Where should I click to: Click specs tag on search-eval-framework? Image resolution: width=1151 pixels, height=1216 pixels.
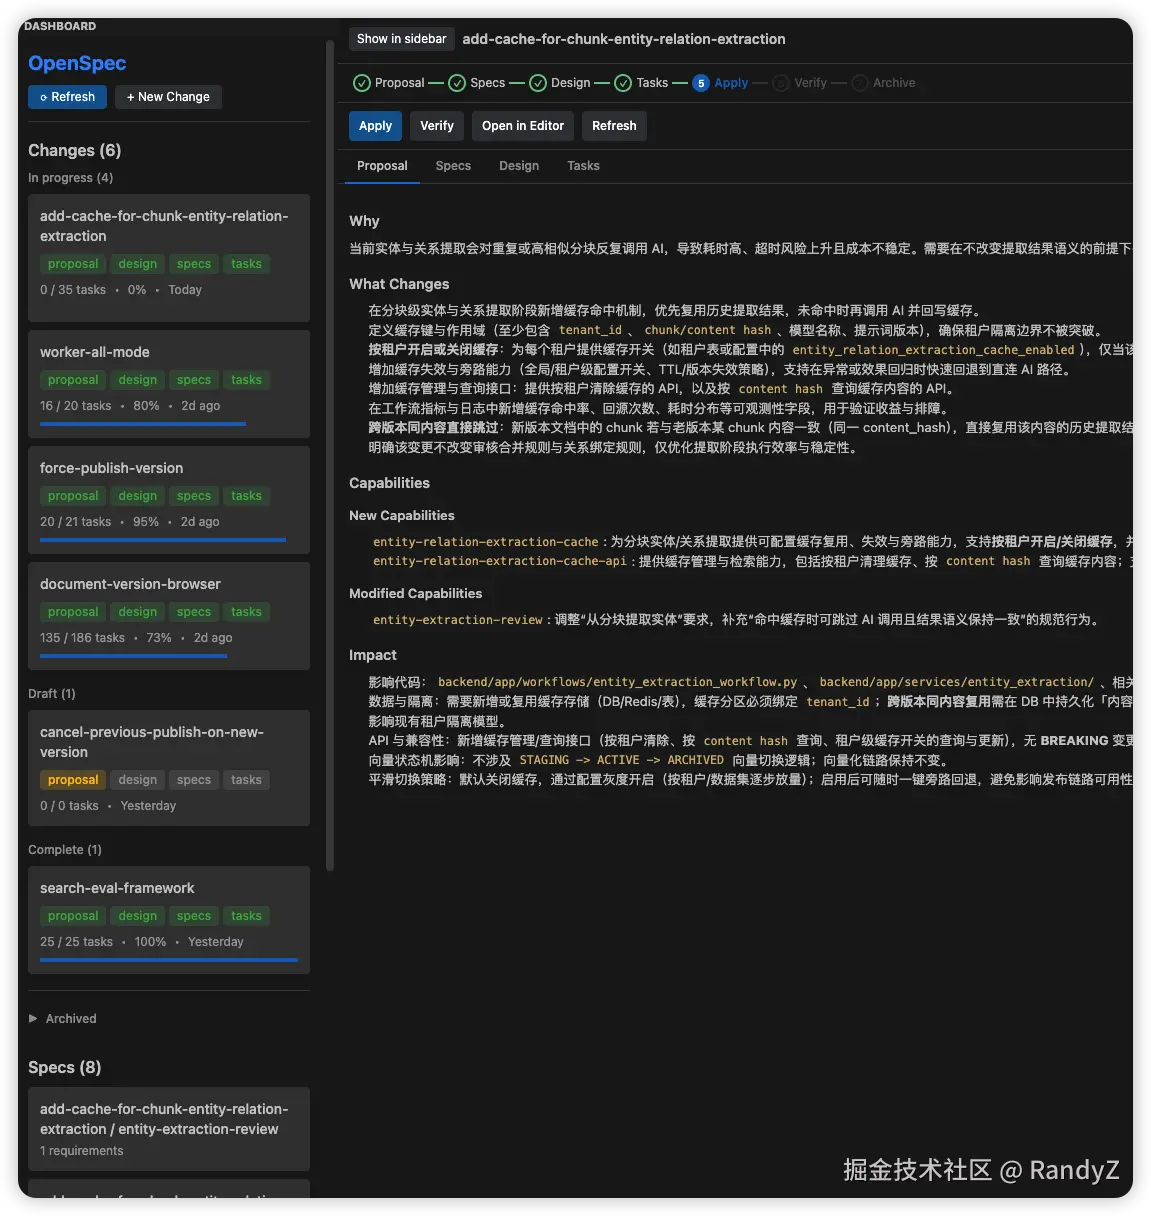[194, 916]
